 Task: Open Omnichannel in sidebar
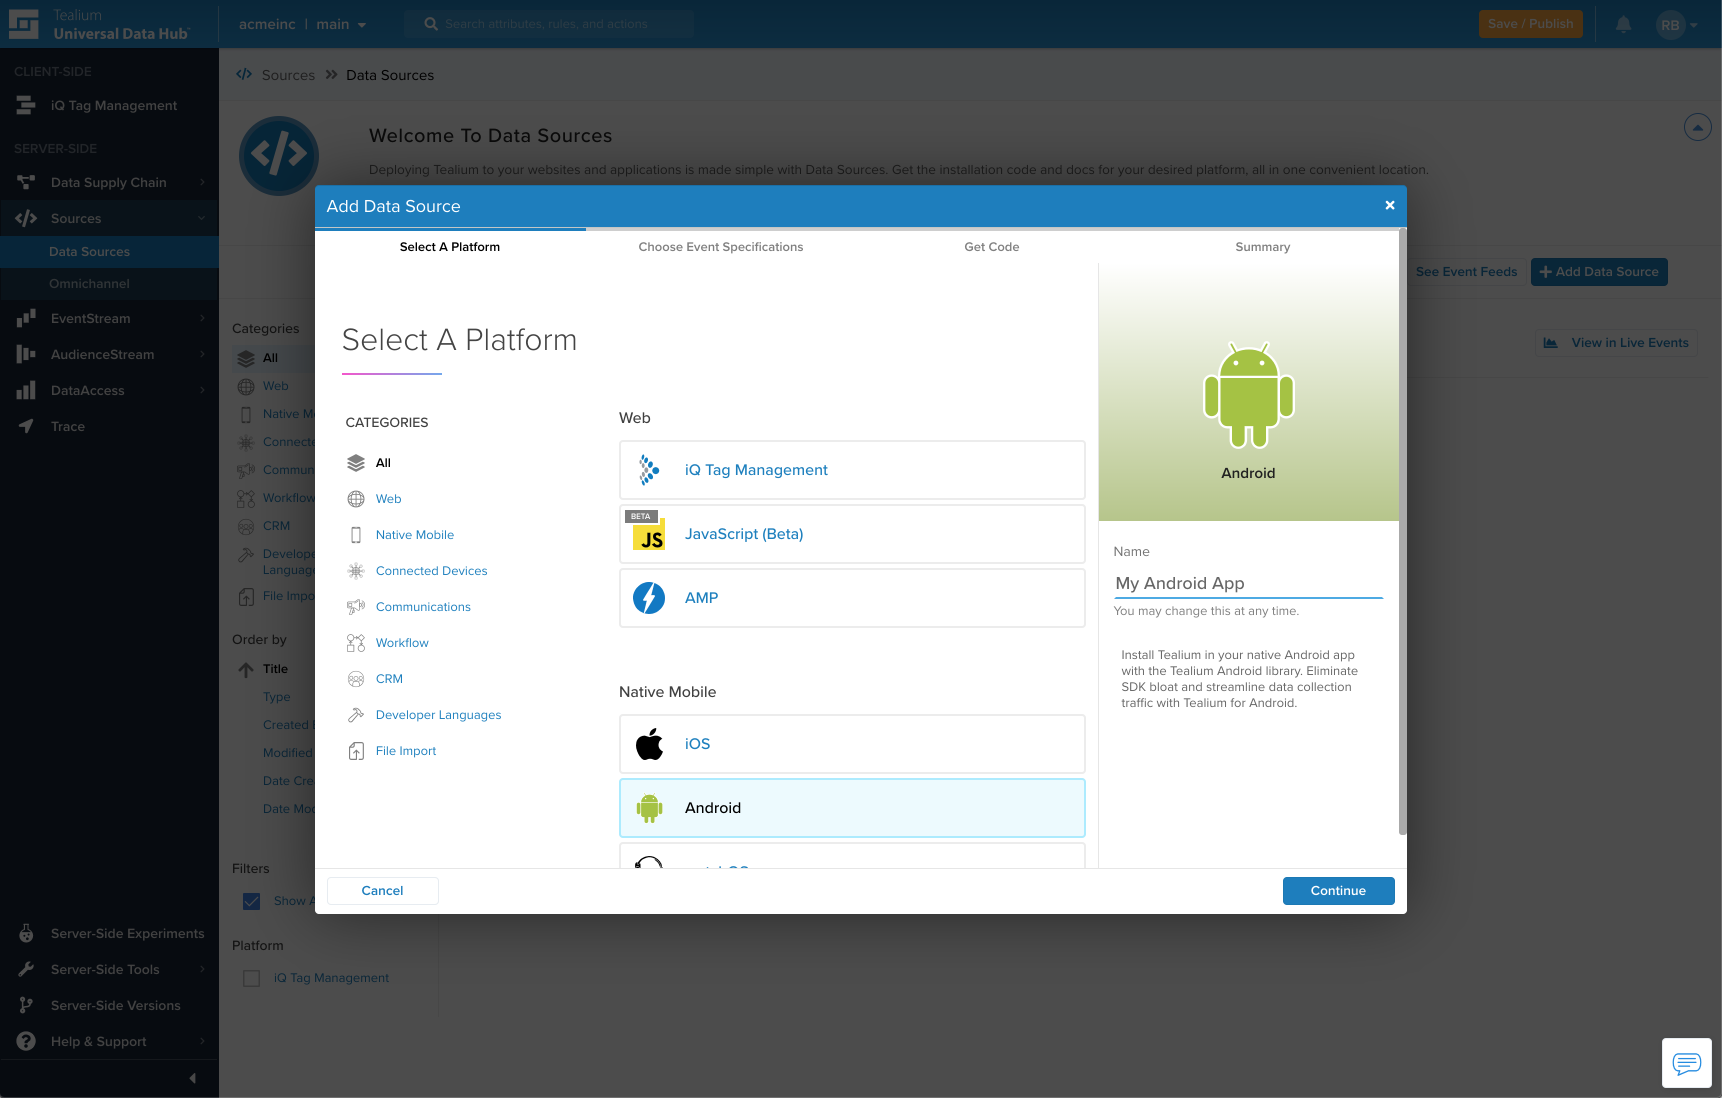109,284
